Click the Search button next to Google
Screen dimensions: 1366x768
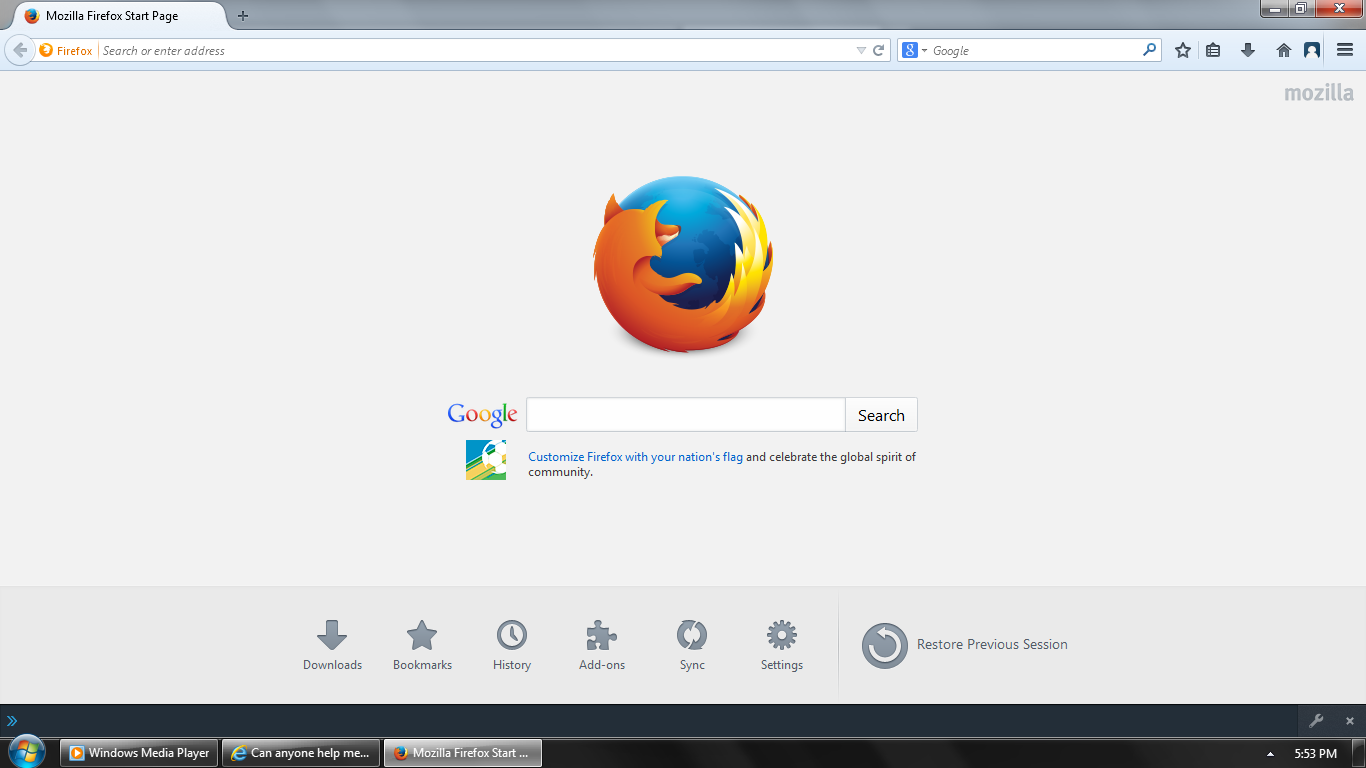pos(881,415)
